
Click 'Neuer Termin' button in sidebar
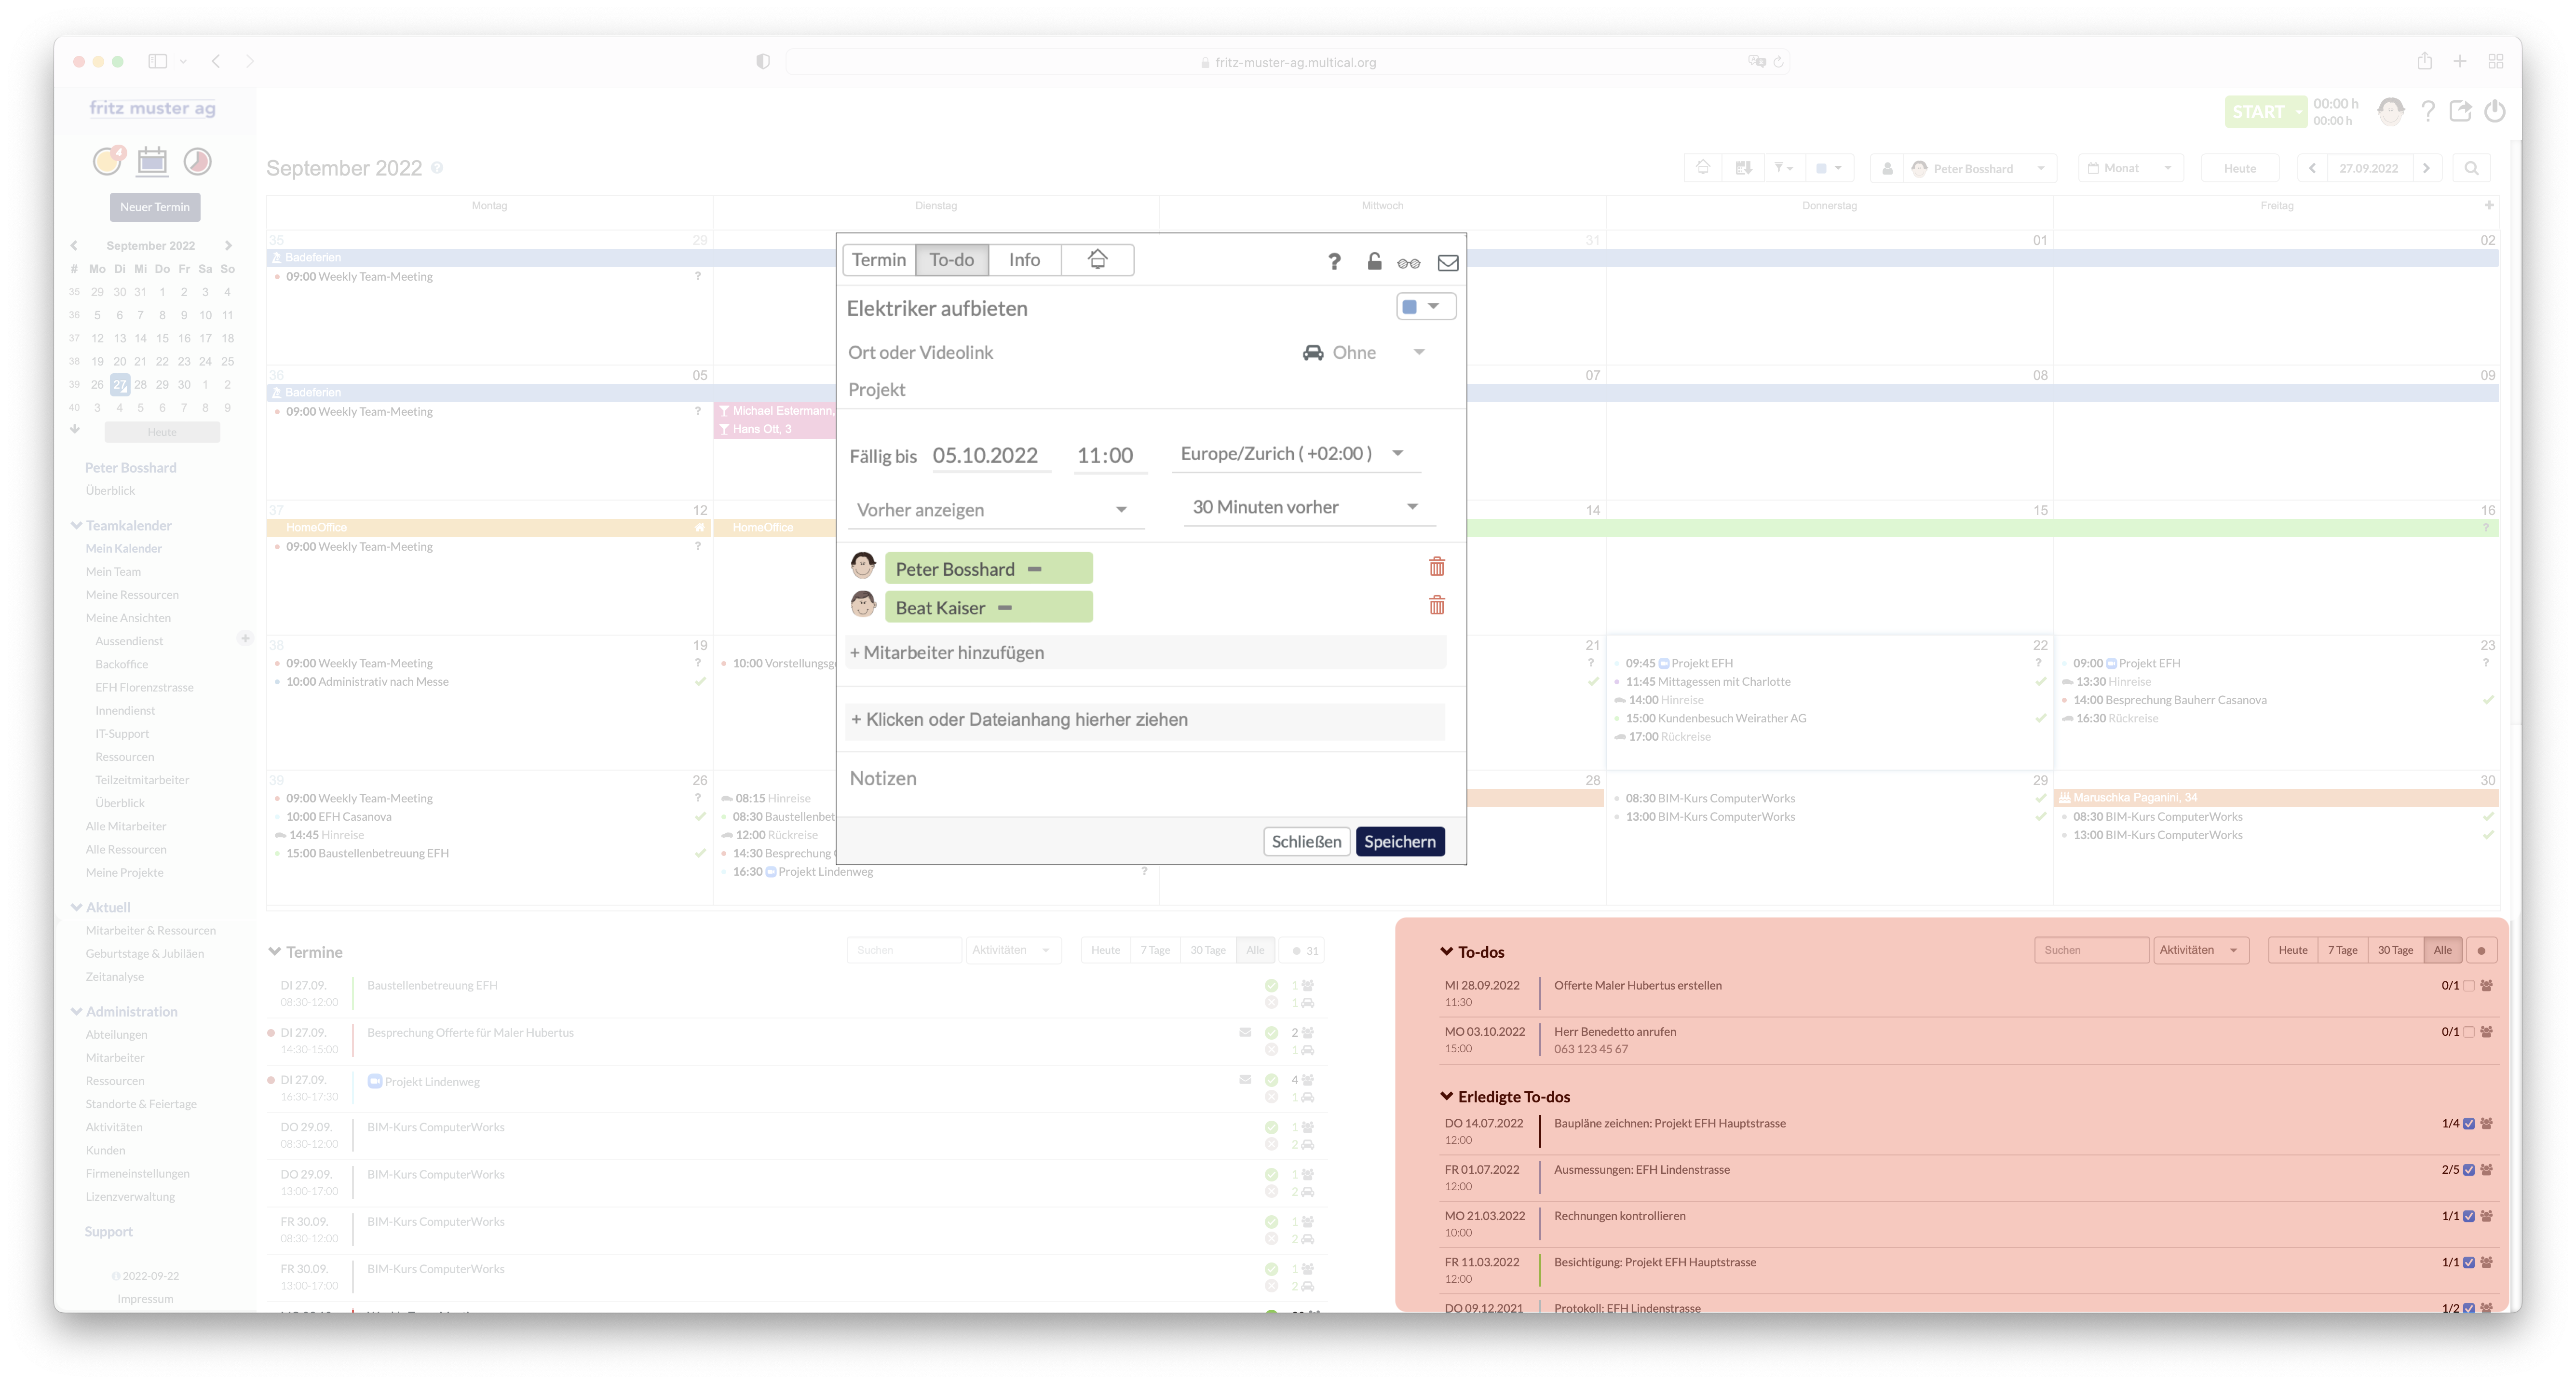(155, 207)
